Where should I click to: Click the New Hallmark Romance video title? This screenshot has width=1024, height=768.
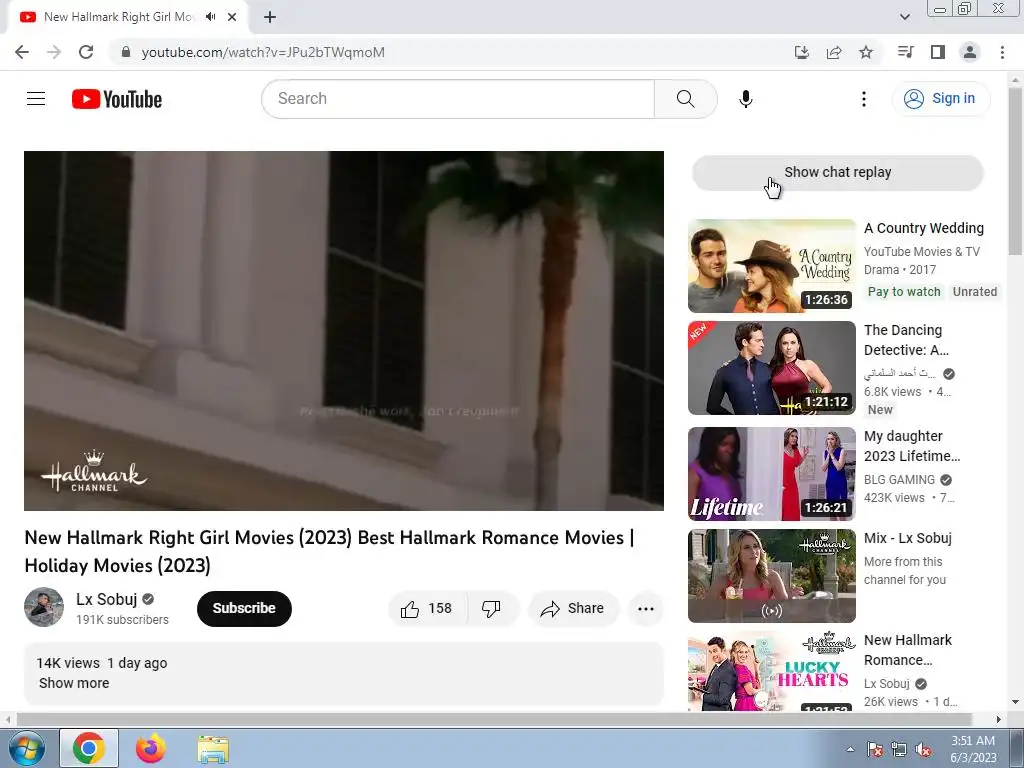click(x=908, y=650)
